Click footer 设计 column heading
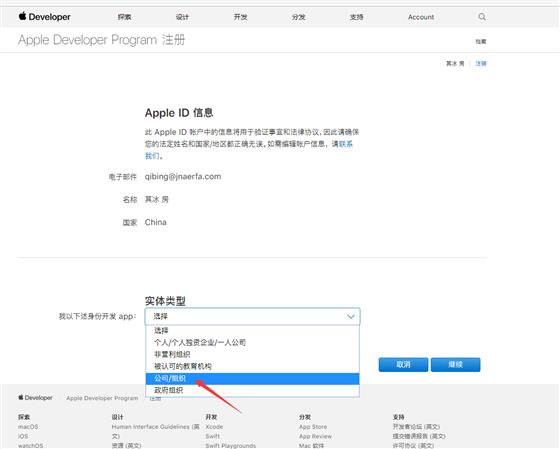The height and width of the screenshot is (449, 560). [118, 417]
